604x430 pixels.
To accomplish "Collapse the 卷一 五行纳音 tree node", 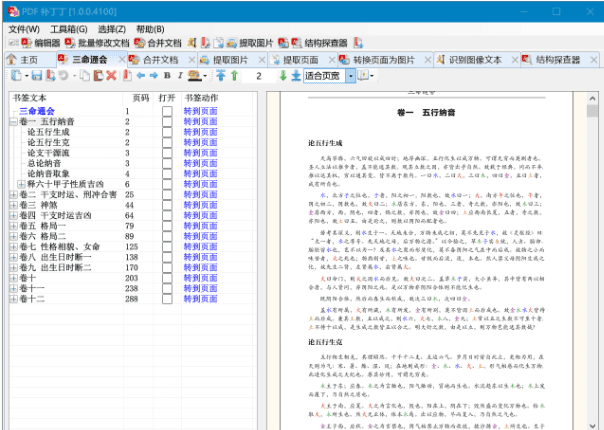I will click(x=13, y=122).
